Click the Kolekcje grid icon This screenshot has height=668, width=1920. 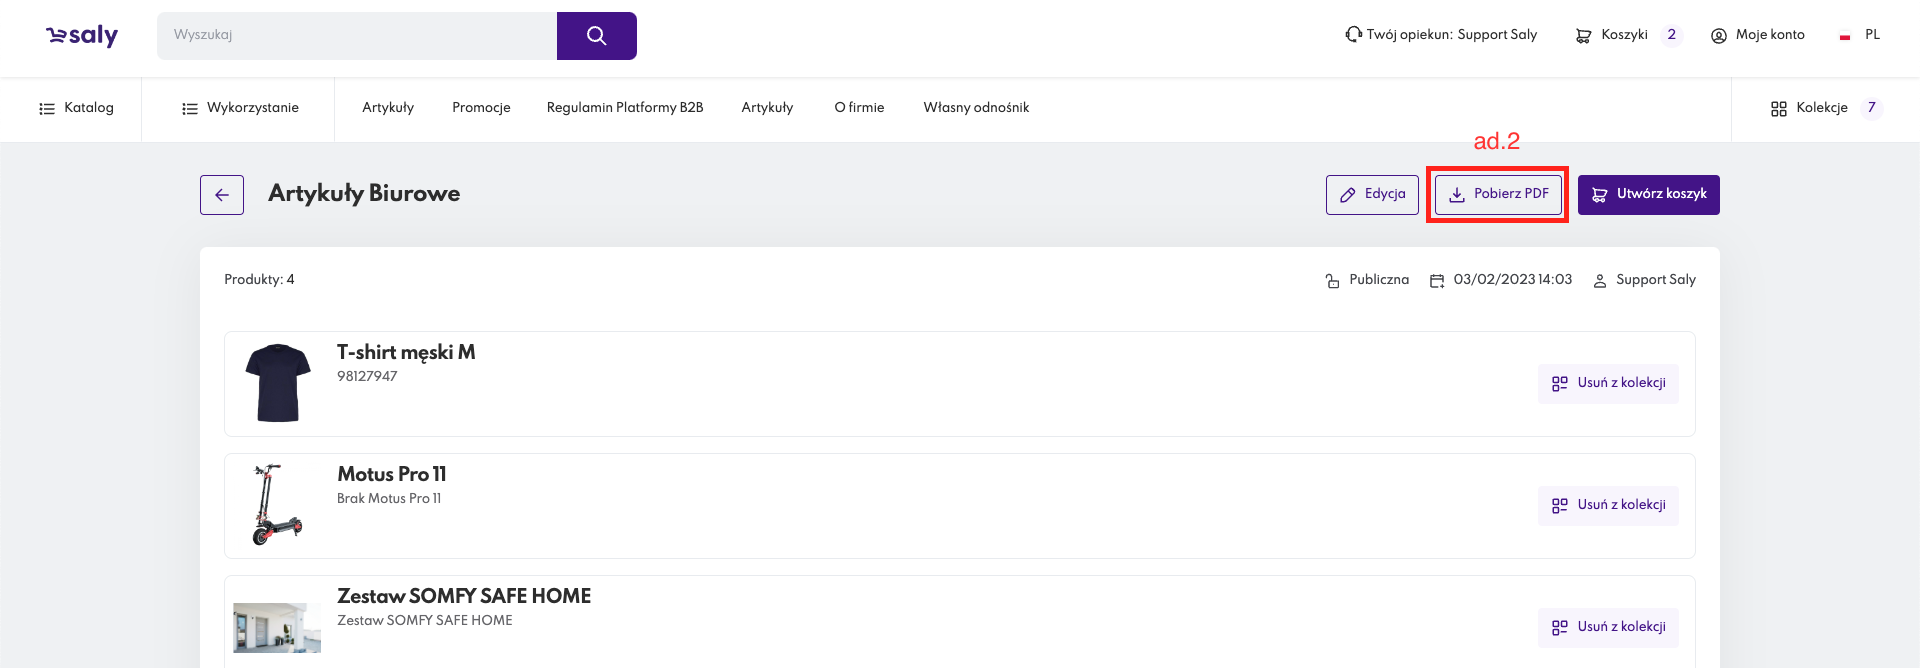coord(1778,108)
